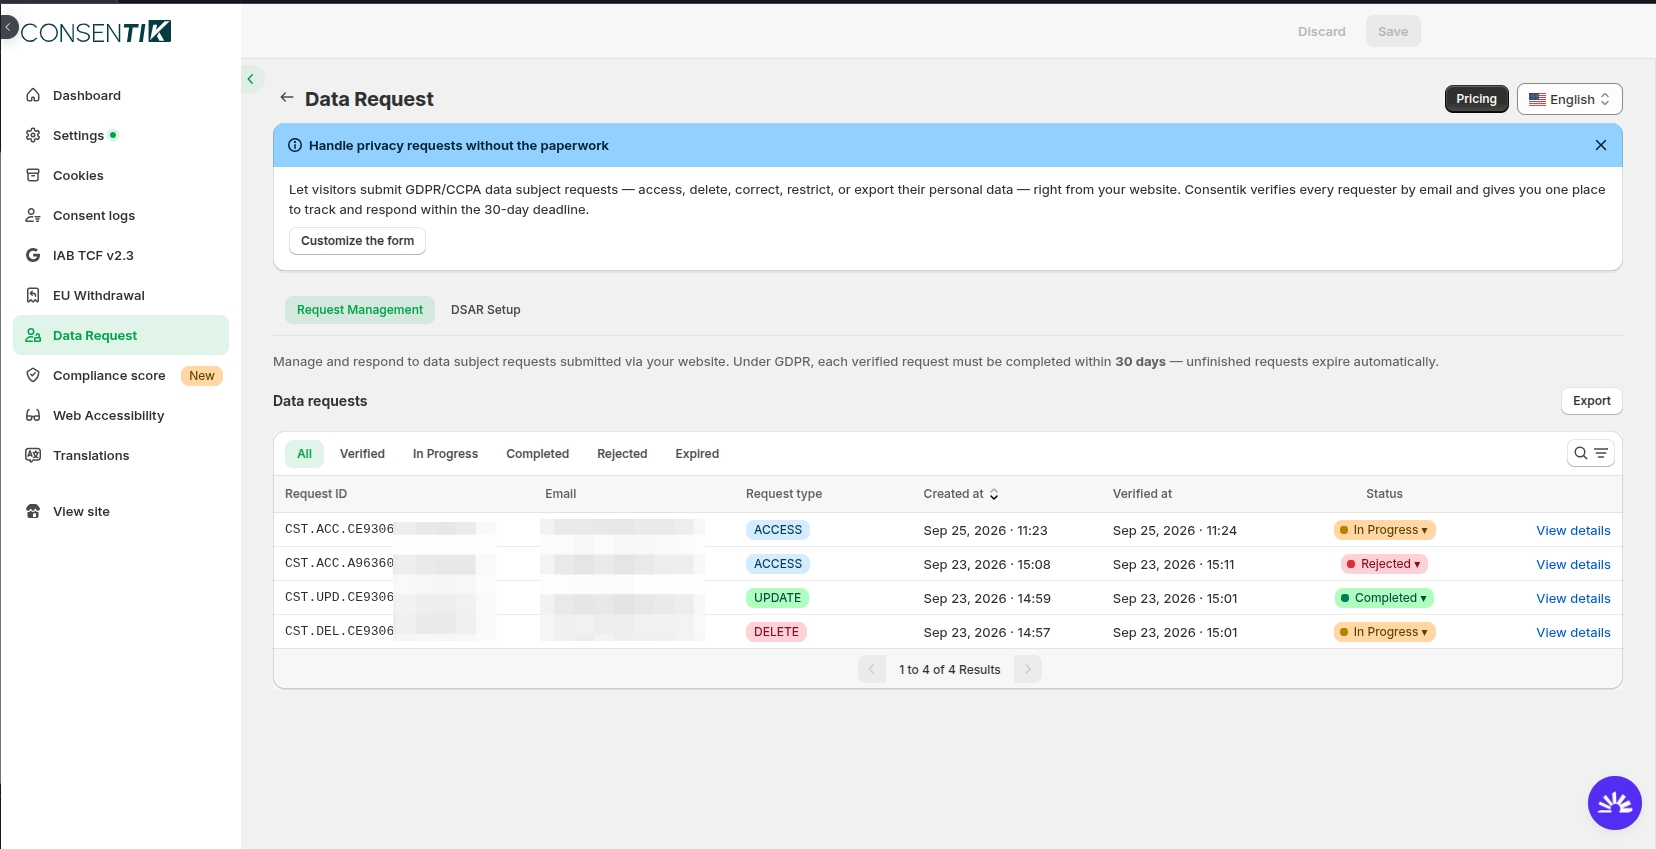The height and width of the screenshot is (849, 1656).
Task: Click the Compliance score shield icon
Action: [33, 376]
